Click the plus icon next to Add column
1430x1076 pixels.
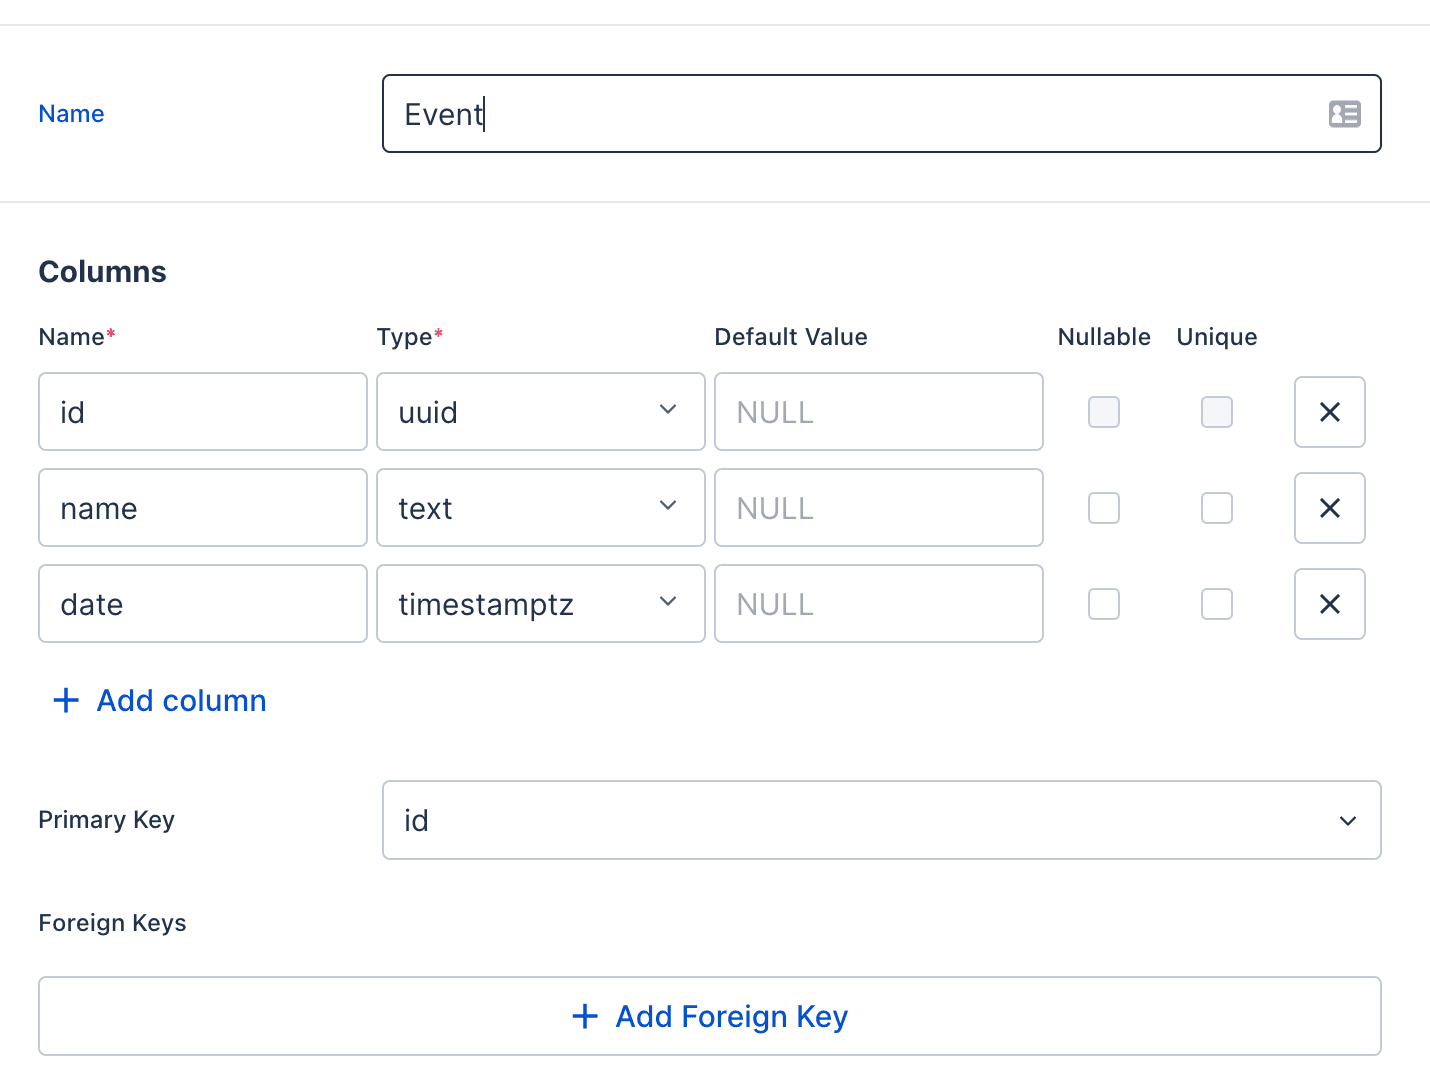point(65,700)
